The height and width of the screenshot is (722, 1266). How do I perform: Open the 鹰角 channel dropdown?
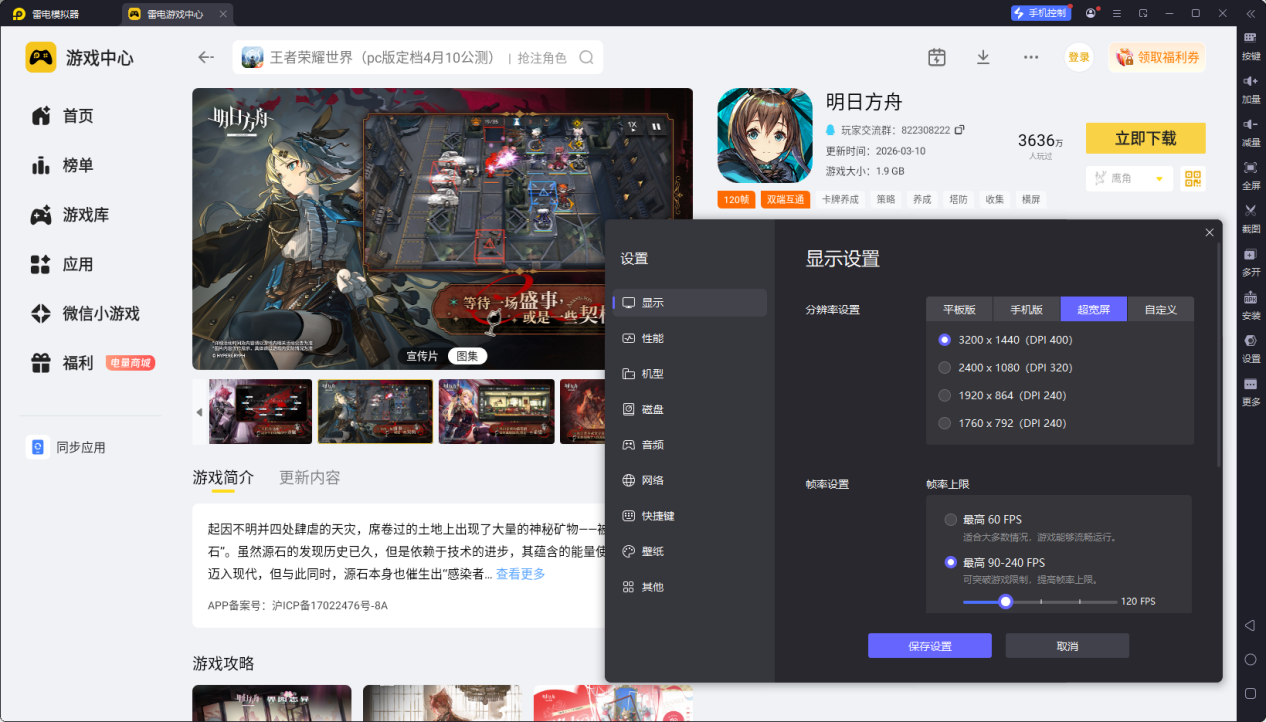[x=1129, y=178]
